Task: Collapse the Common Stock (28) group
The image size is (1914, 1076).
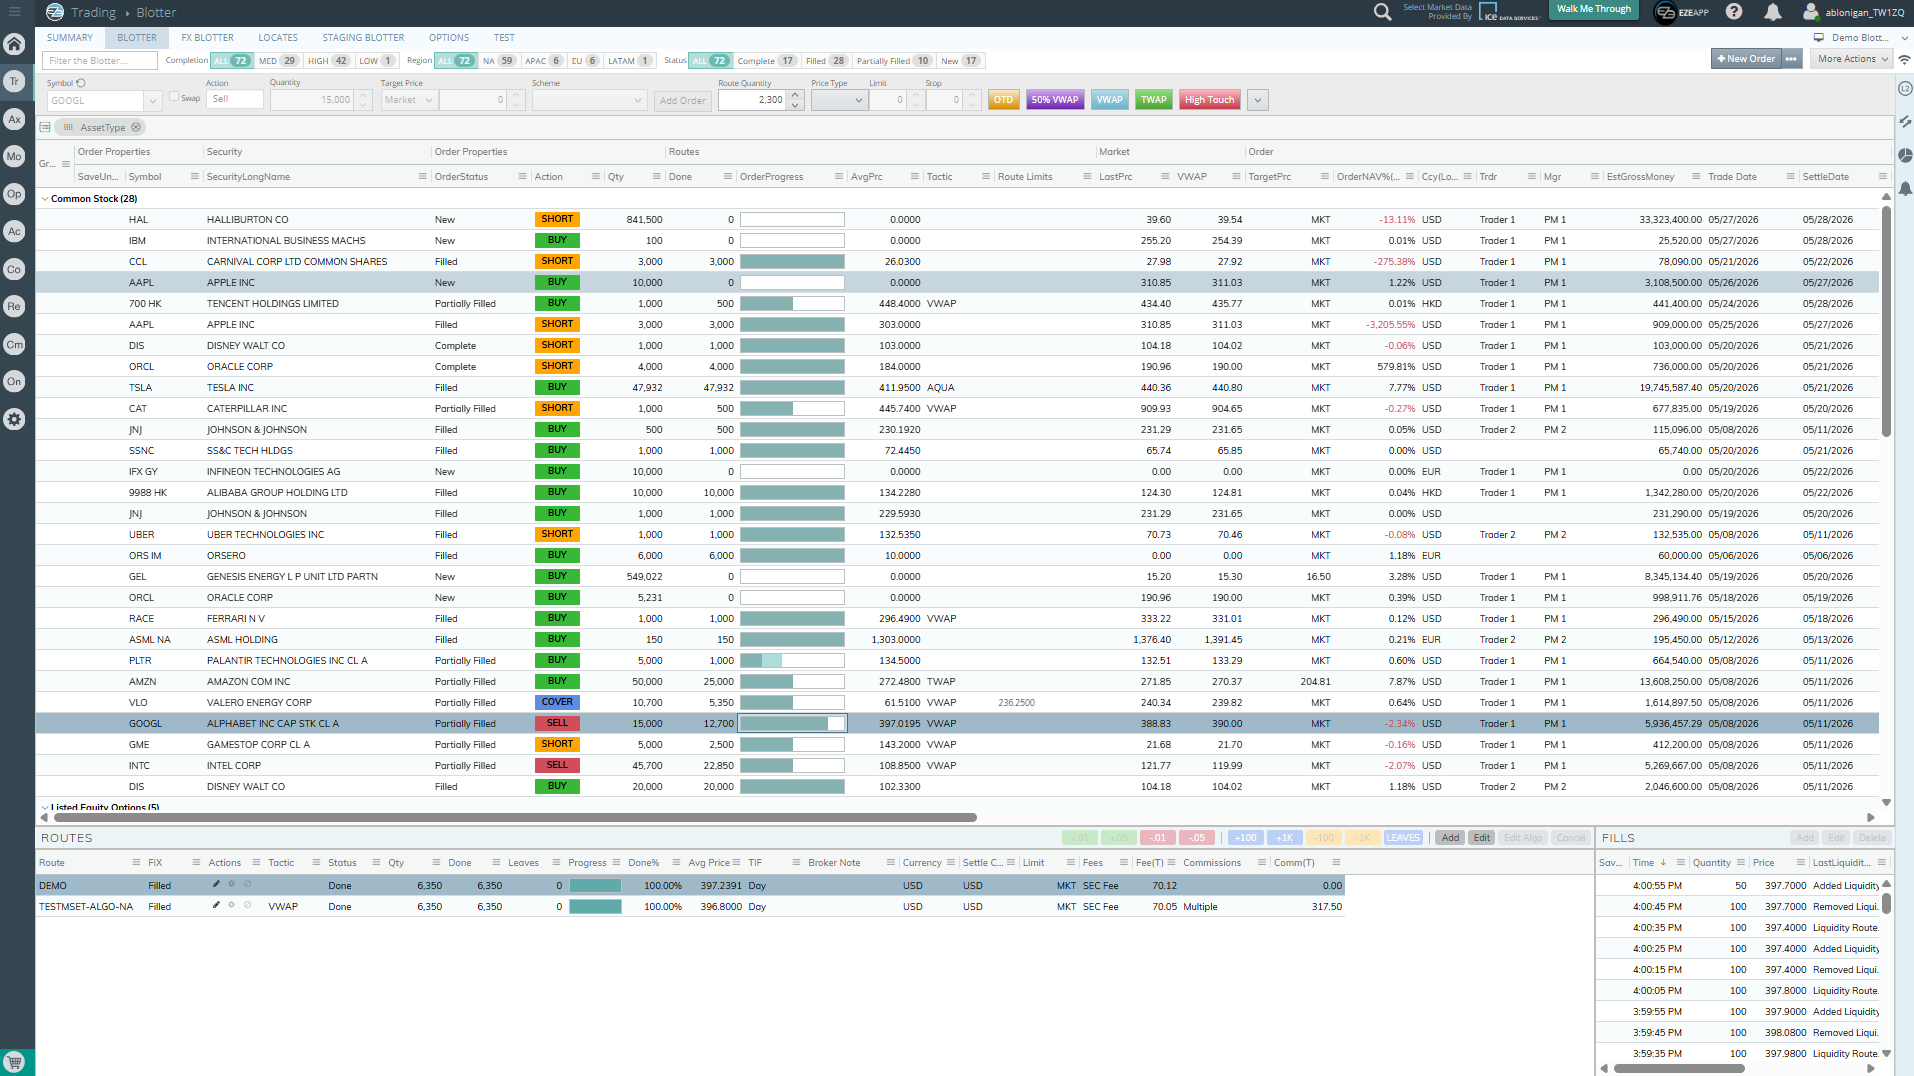Action: click(x=45, y=199)
